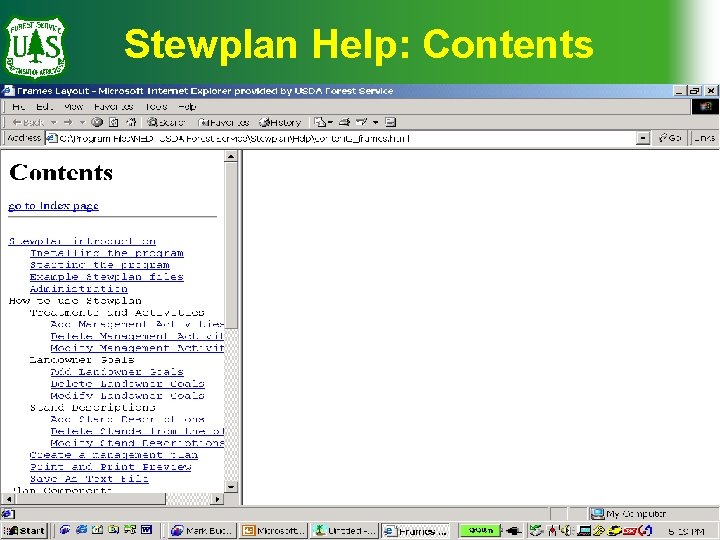The width and height of the screenshot is (720, 540).
Task: Click the Windows Start button
Action: 24,531
